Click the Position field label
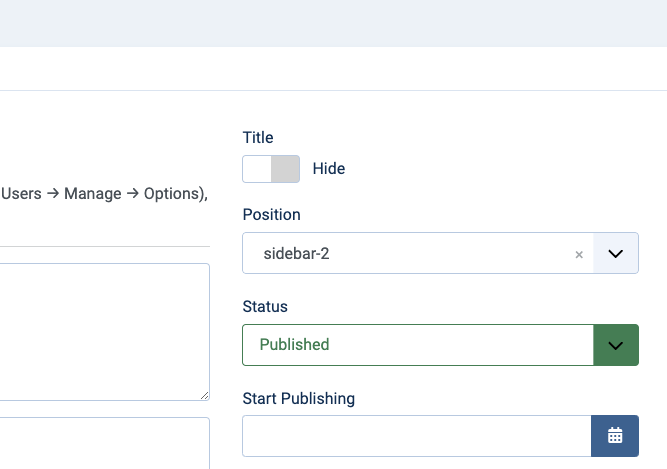667x469 pixels. pos(271,215)
